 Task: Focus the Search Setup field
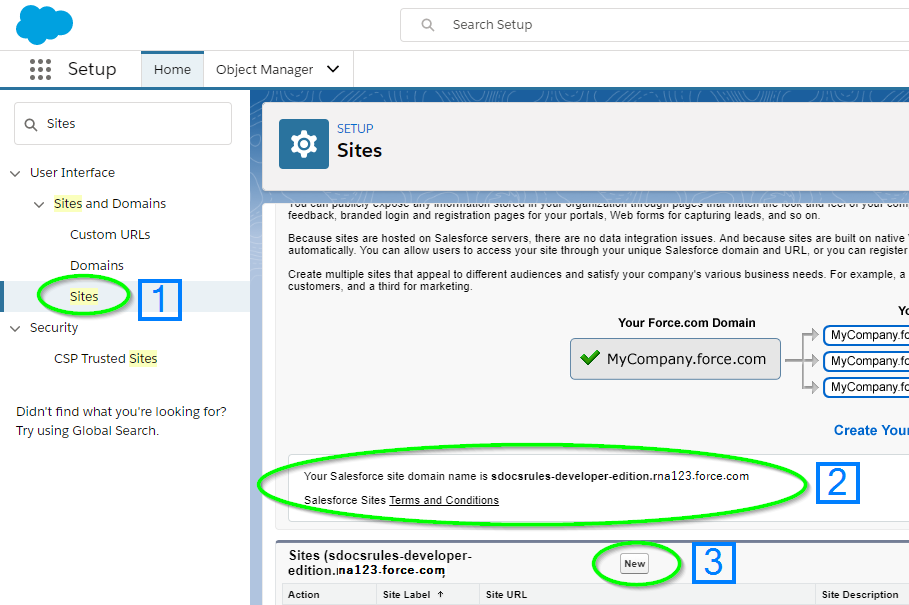[655, 25]
